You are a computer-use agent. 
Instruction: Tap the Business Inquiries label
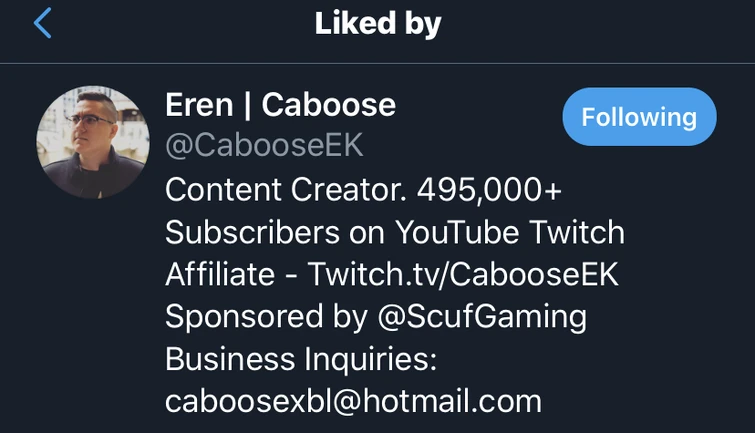(x=301, y=360)
